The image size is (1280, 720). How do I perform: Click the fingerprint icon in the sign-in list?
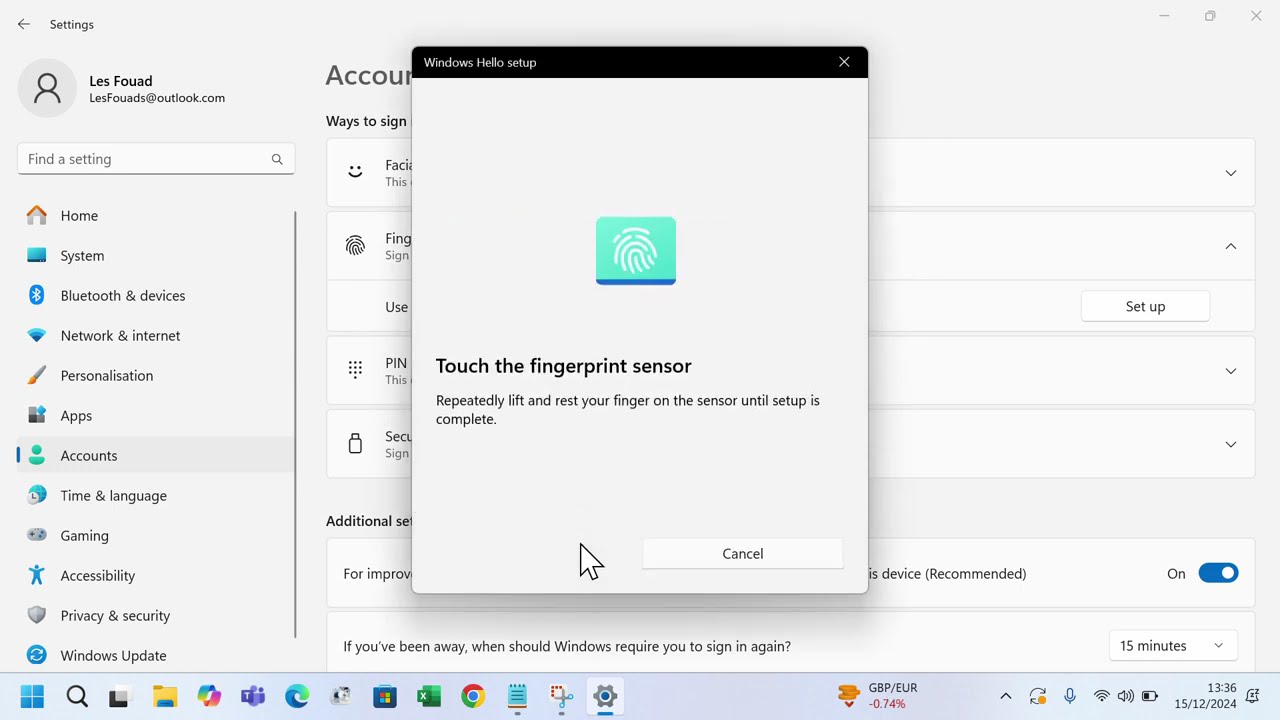coord(355,246)
